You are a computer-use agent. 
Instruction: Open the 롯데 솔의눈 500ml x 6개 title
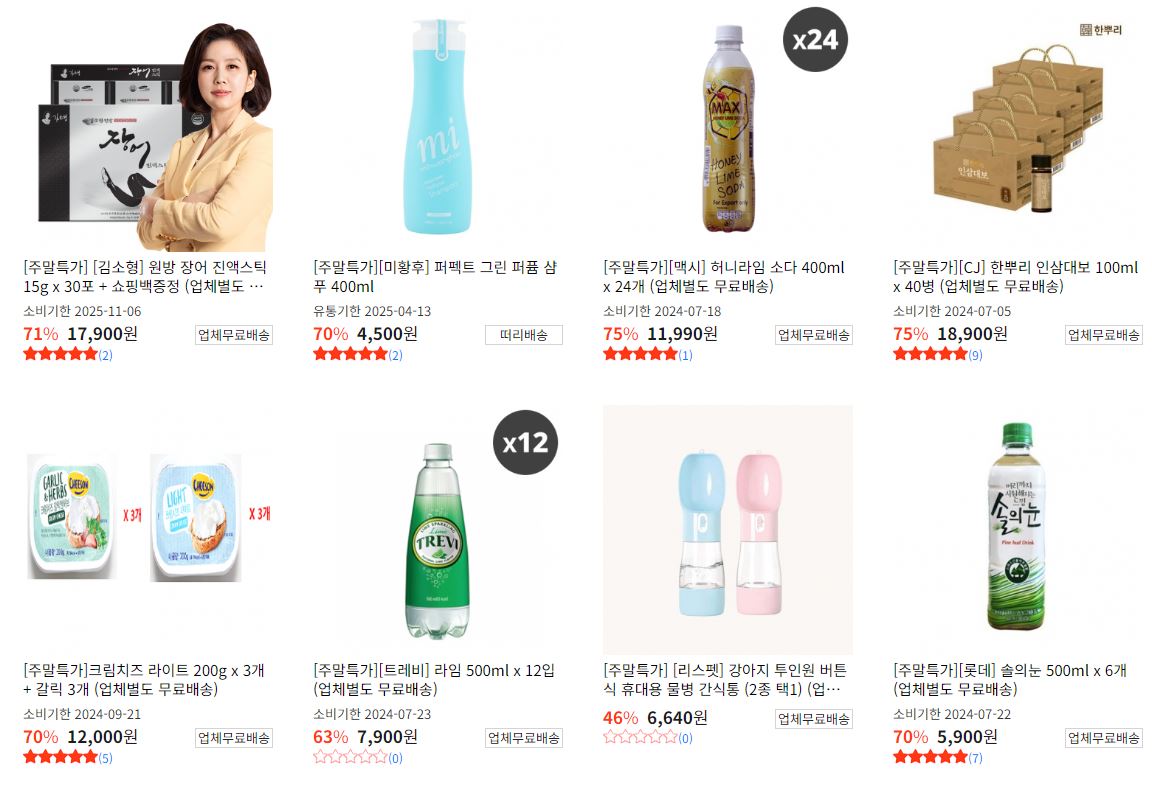point(1009,680)
